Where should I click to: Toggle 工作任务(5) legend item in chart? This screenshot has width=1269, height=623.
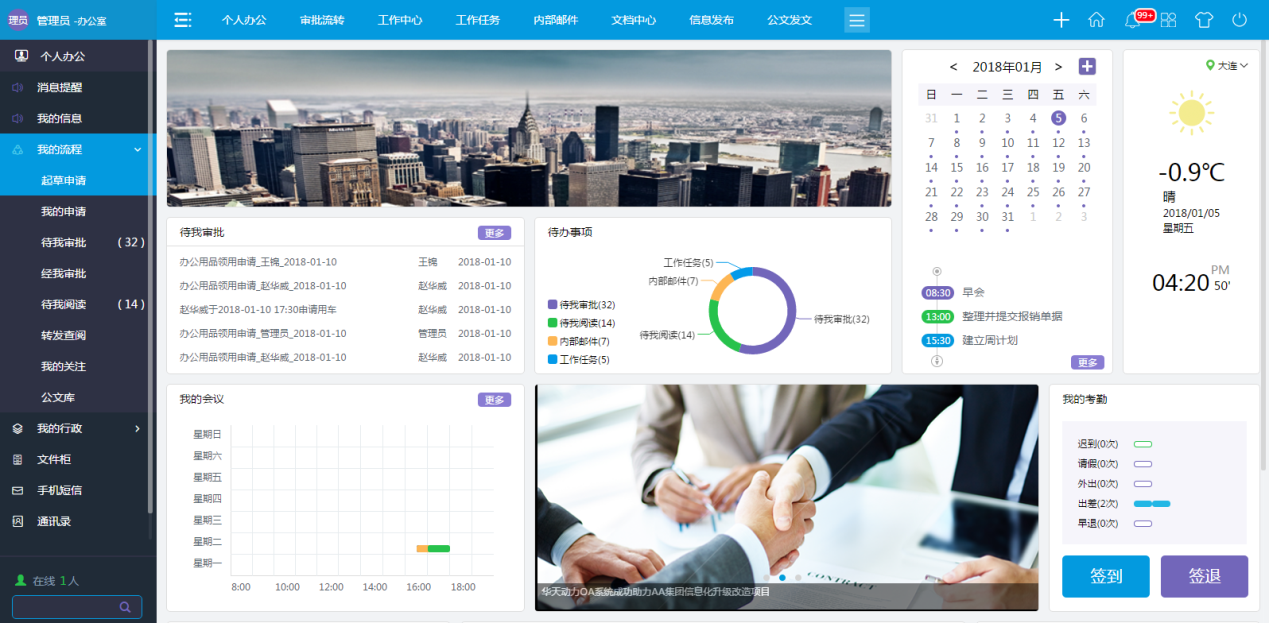pos(578,359)
